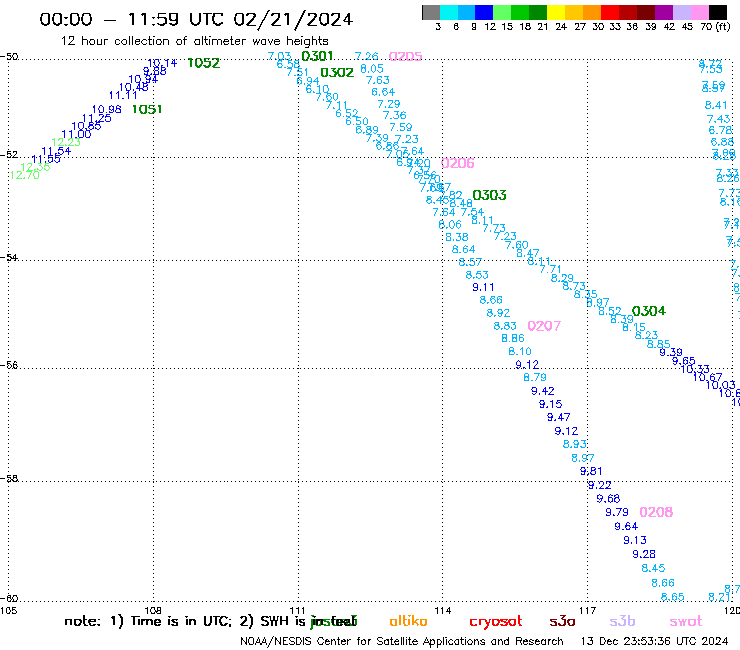Screen dimensions: 740x650
Task: Click the cryosat satellite legend label
Action: tap(496, 622)
